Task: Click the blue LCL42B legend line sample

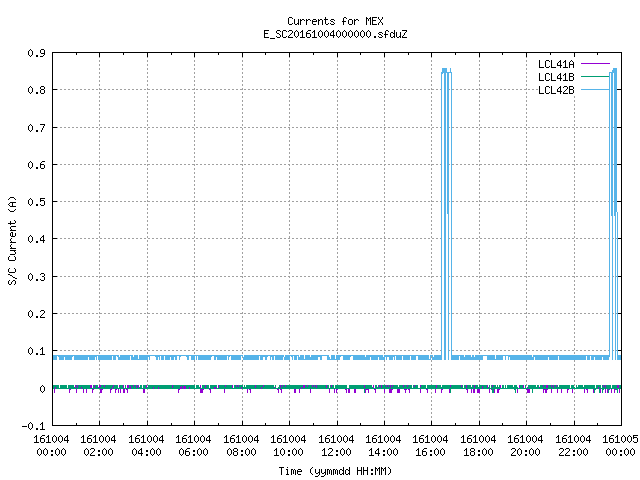Action: point(595,90)
